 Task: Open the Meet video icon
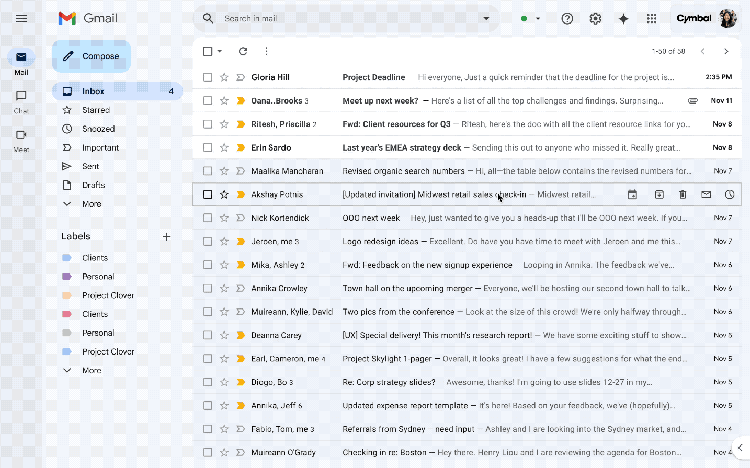(21, 134)
